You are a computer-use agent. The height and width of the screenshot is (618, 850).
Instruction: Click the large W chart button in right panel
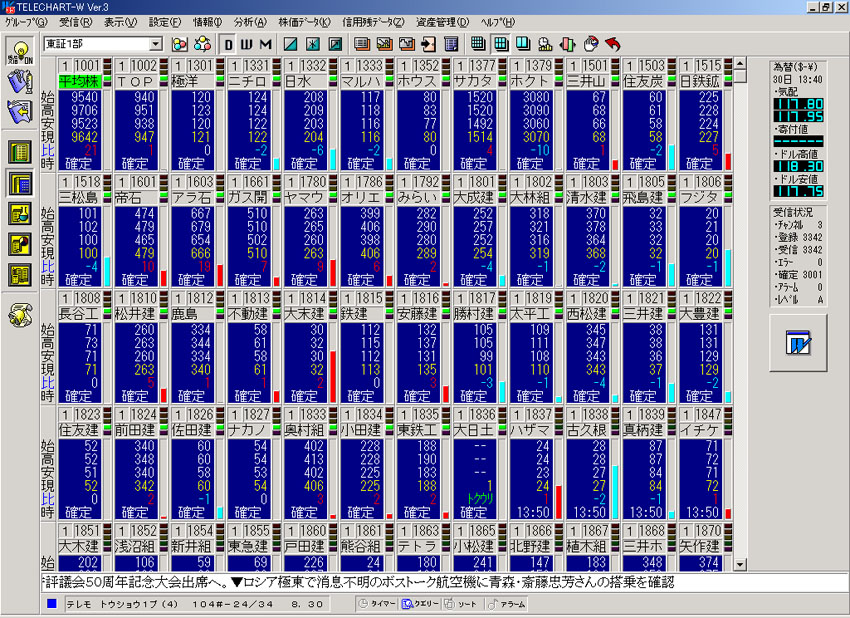point(798,343)
